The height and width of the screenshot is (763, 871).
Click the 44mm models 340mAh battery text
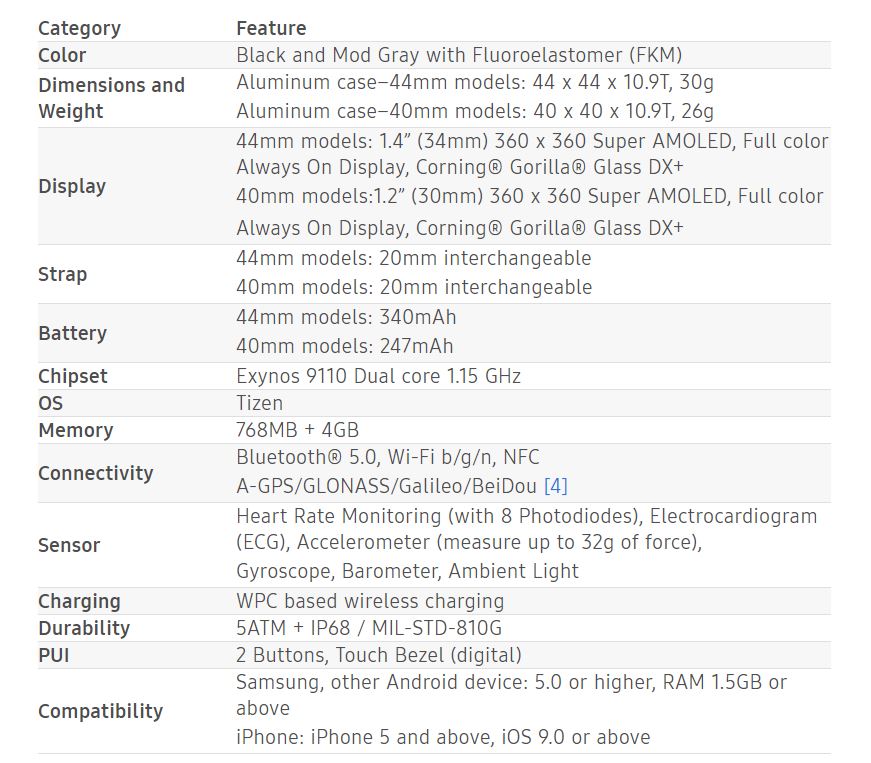click(x=346, y=317)
